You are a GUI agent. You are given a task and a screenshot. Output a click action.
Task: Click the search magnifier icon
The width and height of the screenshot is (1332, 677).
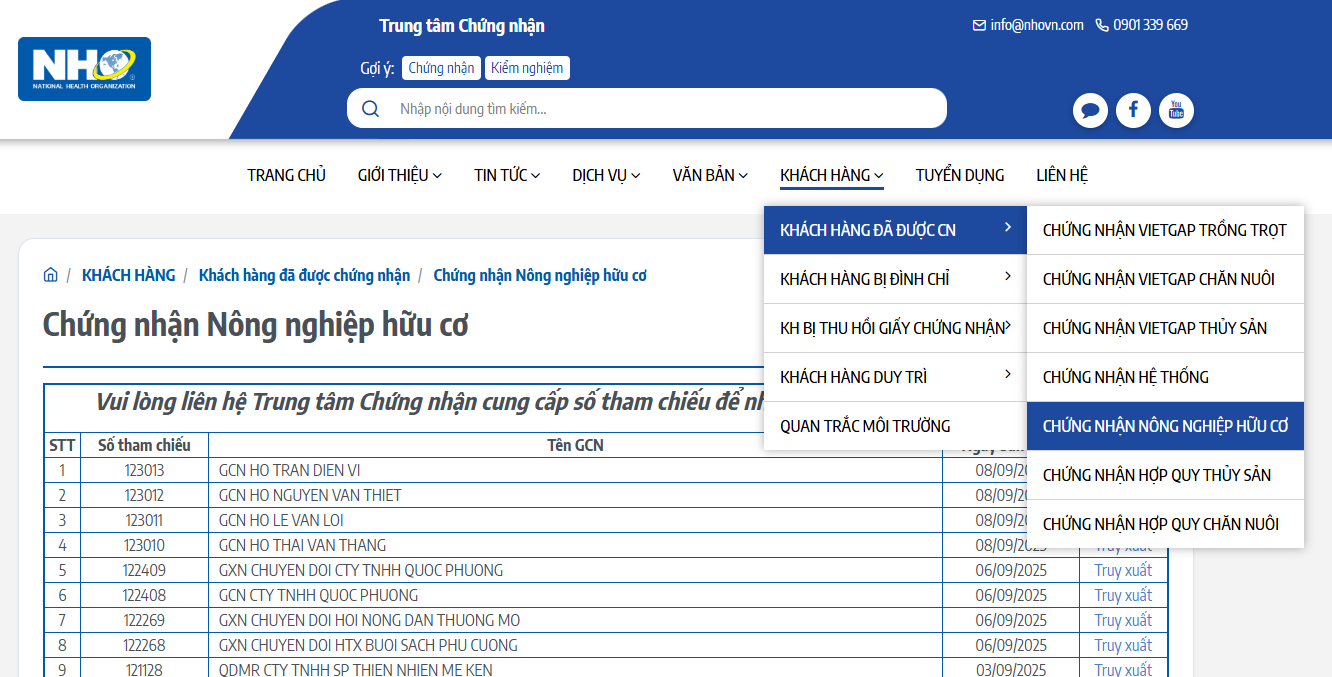point(371,109)
